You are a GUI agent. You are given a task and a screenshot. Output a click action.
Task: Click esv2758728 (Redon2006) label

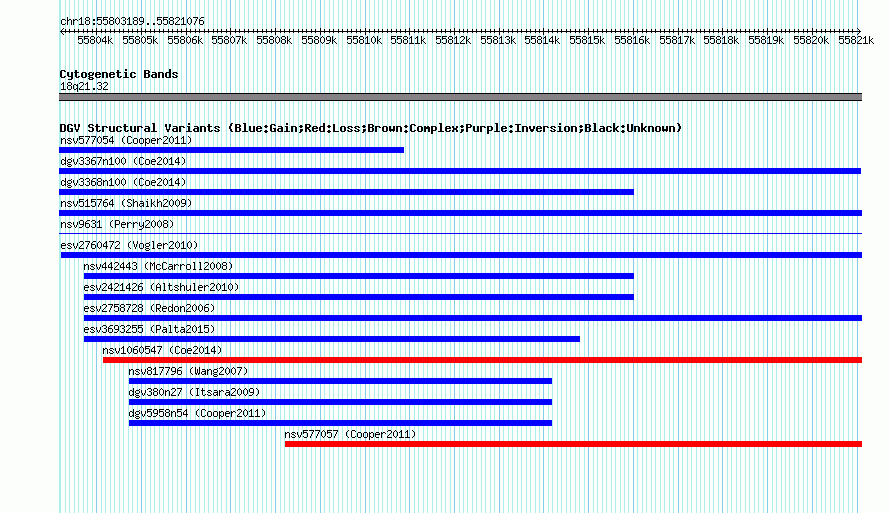[x=149, y=308]
